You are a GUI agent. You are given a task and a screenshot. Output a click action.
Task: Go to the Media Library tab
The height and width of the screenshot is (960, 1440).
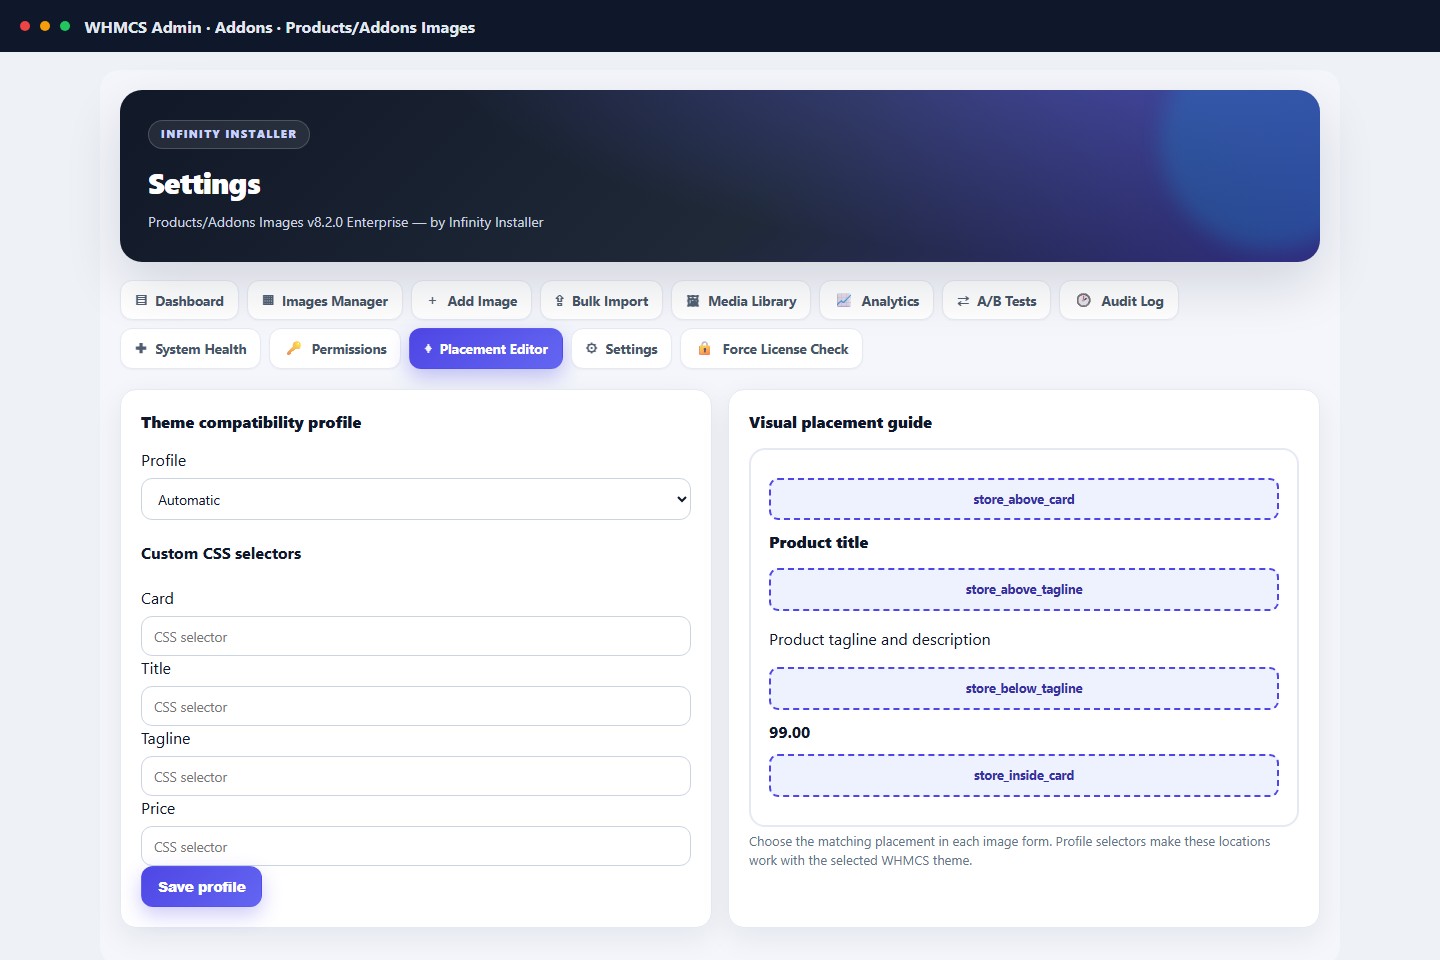(x=741, y=301)
